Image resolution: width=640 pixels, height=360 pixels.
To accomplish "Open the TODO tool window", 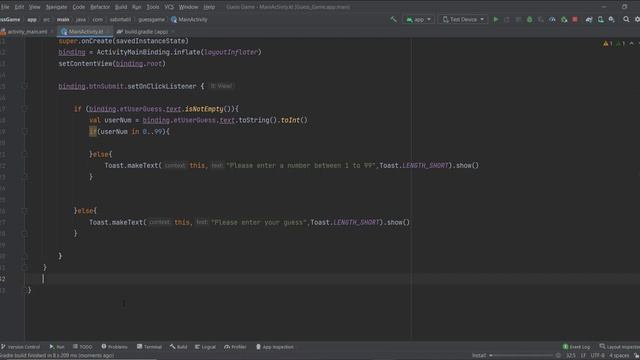I will [82, 347].
